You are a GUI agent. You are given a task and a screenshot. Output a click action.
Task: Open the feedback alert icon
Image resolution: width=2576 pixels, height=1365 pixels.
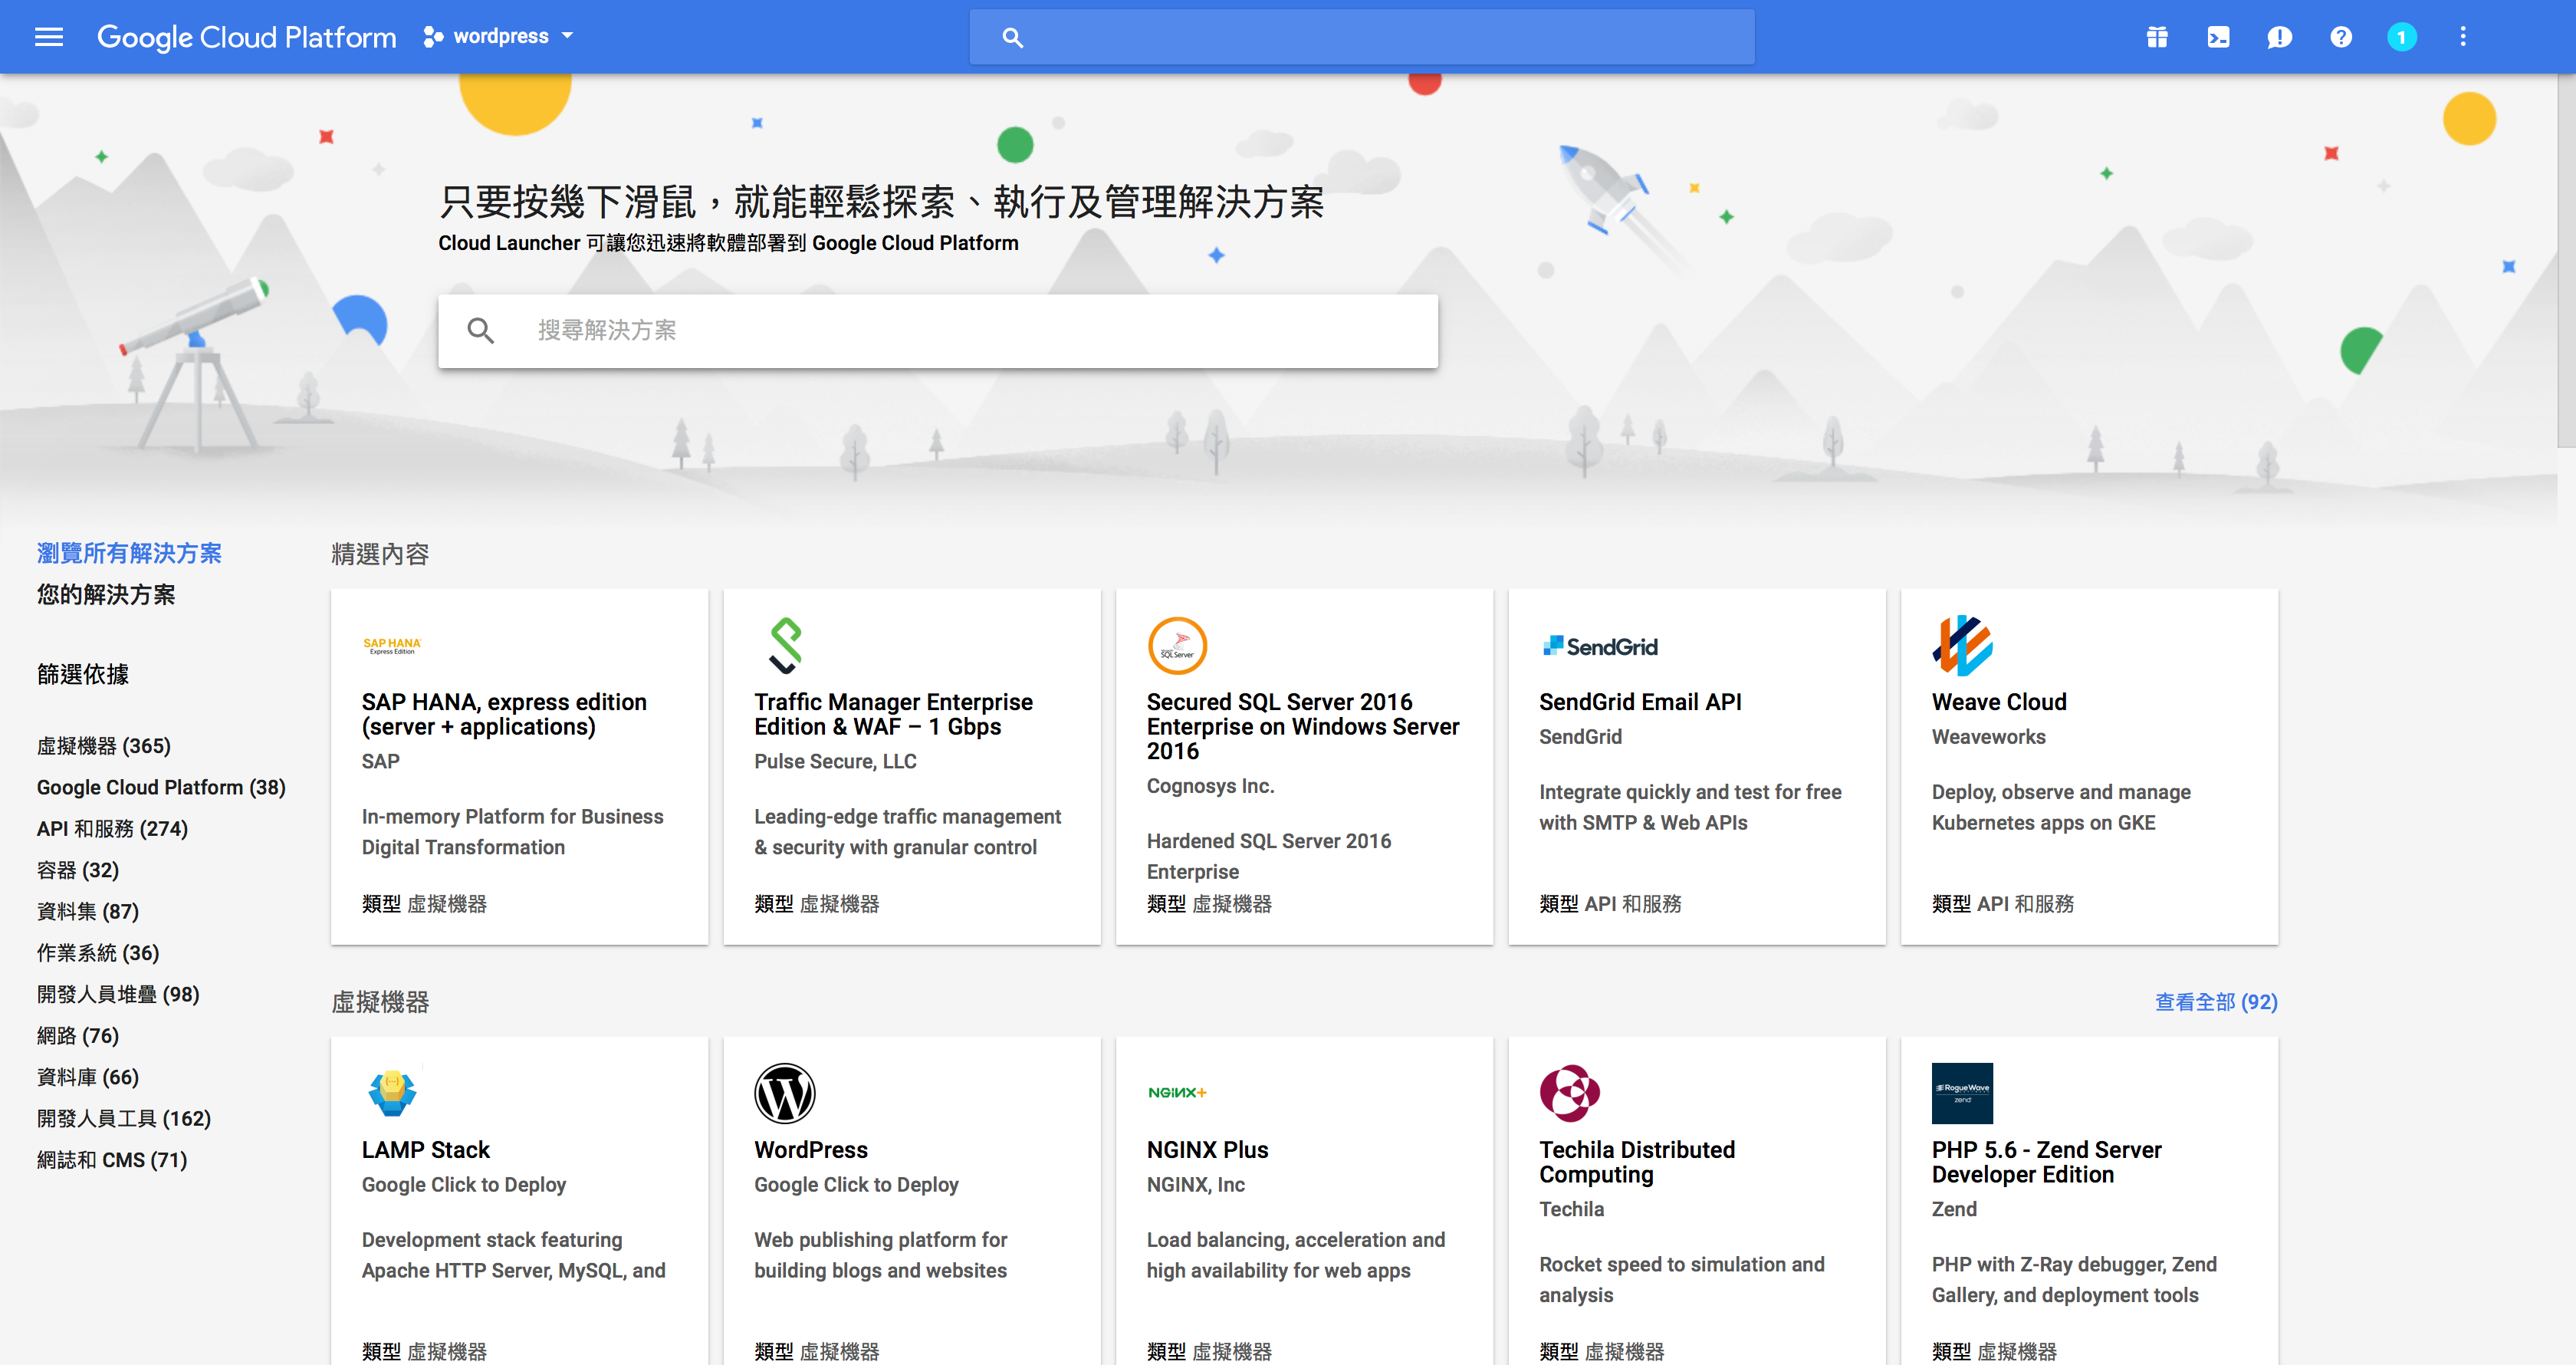pyautogui.click(x=2279, y=37)
